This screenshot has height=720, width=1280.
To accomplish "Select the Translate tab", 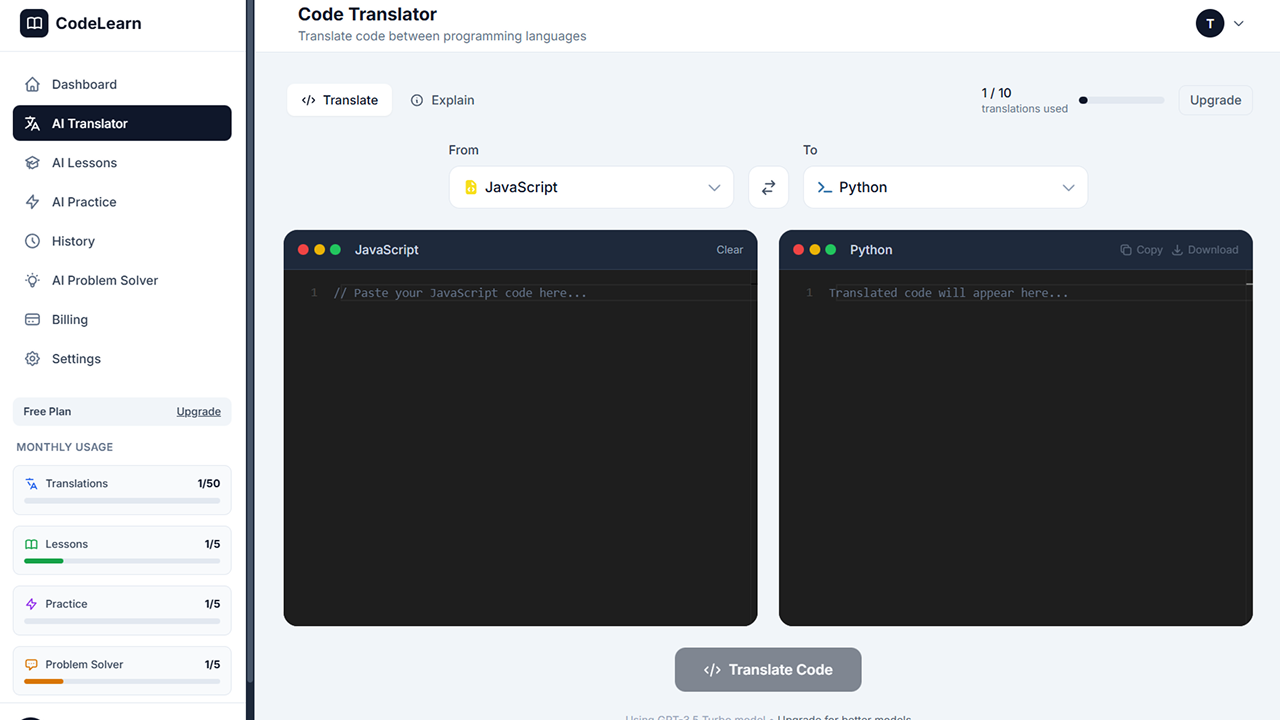I will (x=339, y=100).
